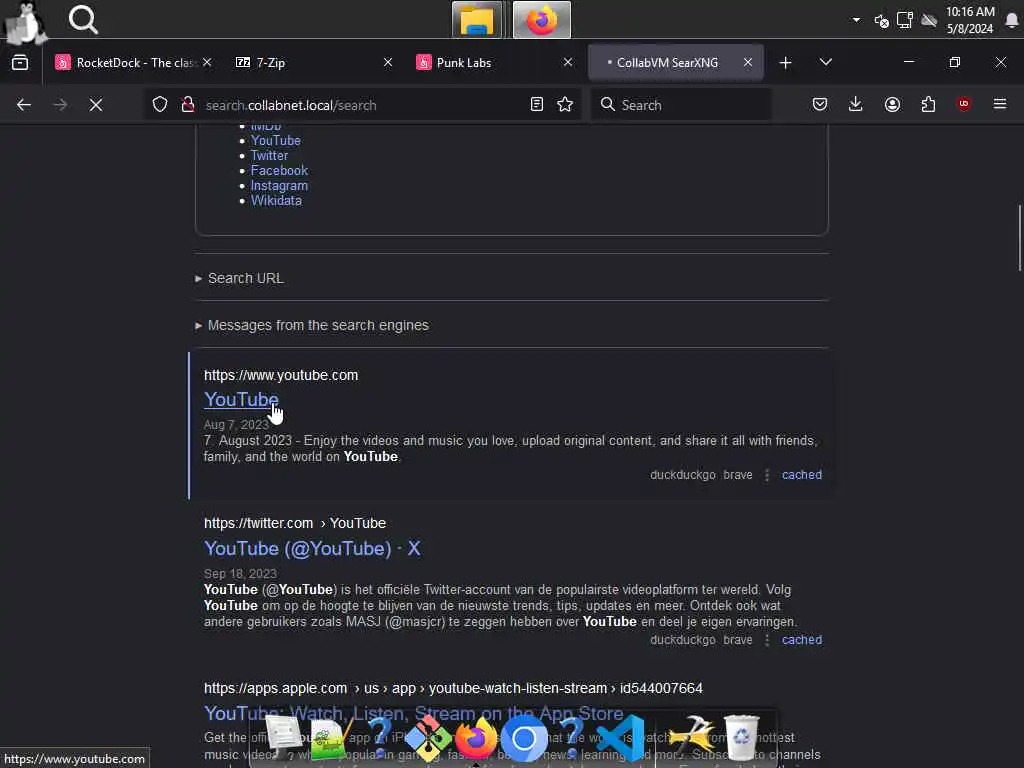
Task: Click the taskbar search magnifier
Action: pyautogui.click(x=83, y=20)
